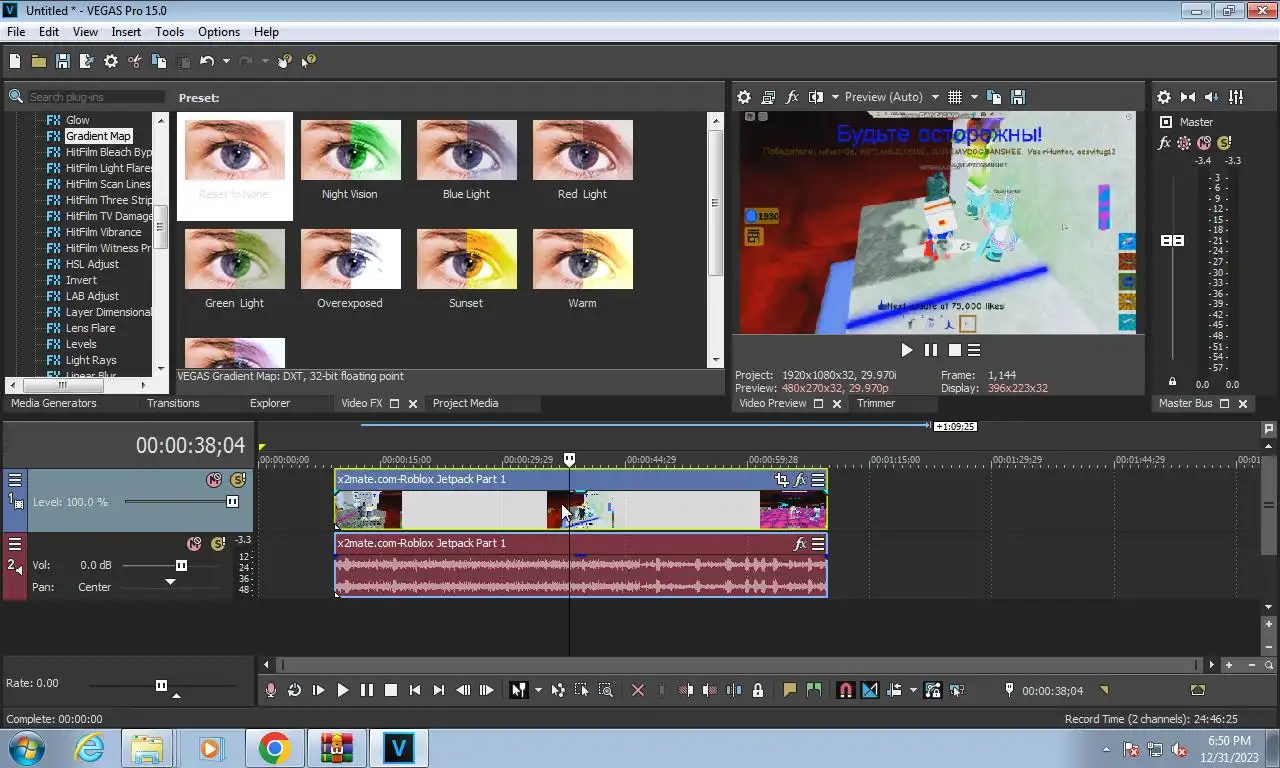Viewport: 1280px width, 768px height.
Task: Stop playback in the timeline transport bar
Action: (x=391, y=690)
